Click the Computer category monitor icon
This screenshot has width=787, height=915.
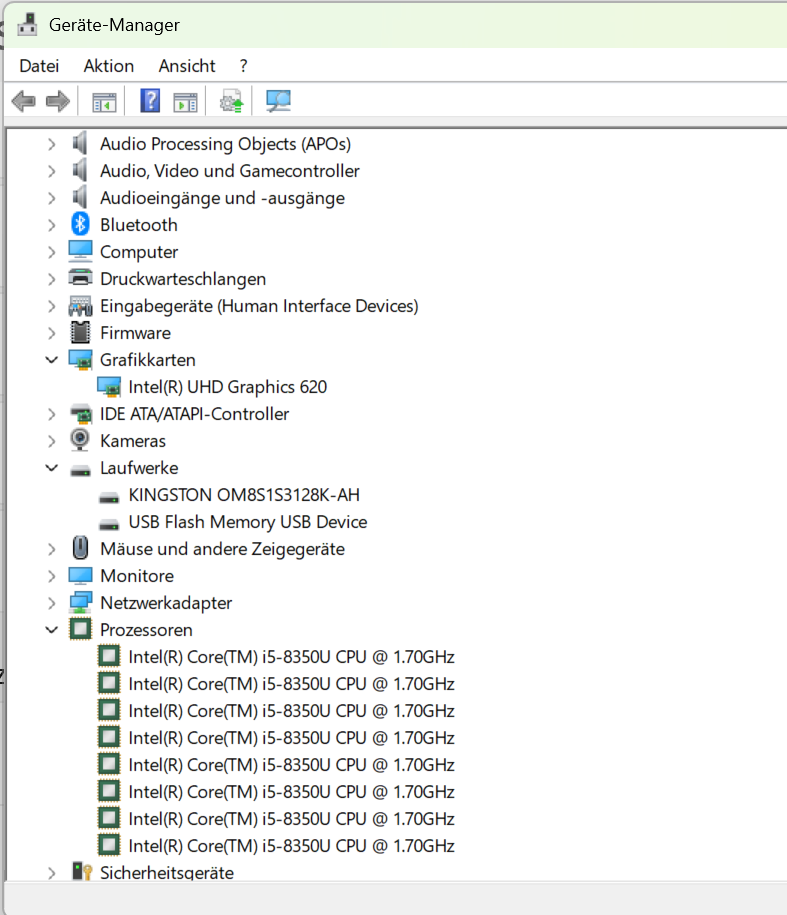click(80, 252)
